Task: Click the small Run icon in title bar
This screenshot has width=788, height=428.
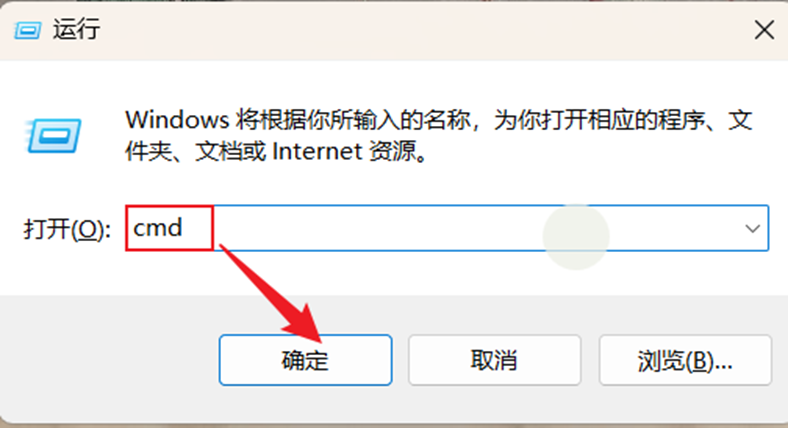Action: (27, 30)
